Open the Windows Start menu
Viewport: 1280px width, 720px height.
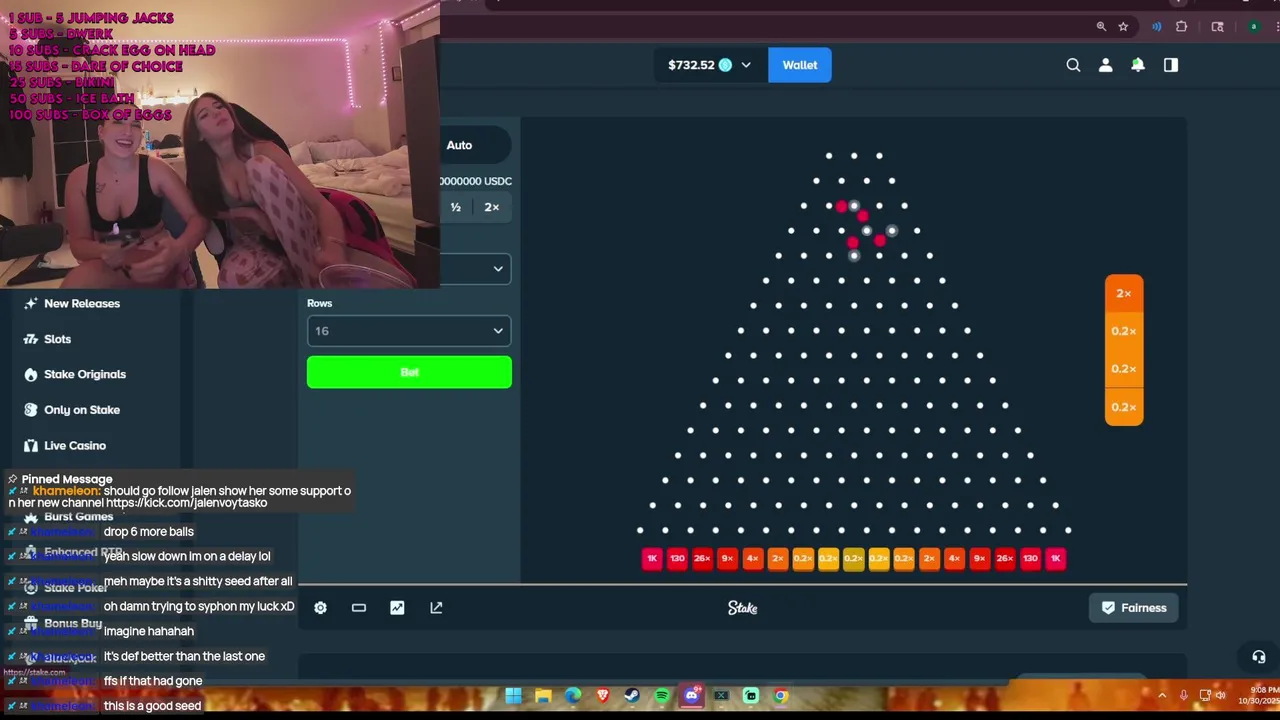(x=513, y=695)
